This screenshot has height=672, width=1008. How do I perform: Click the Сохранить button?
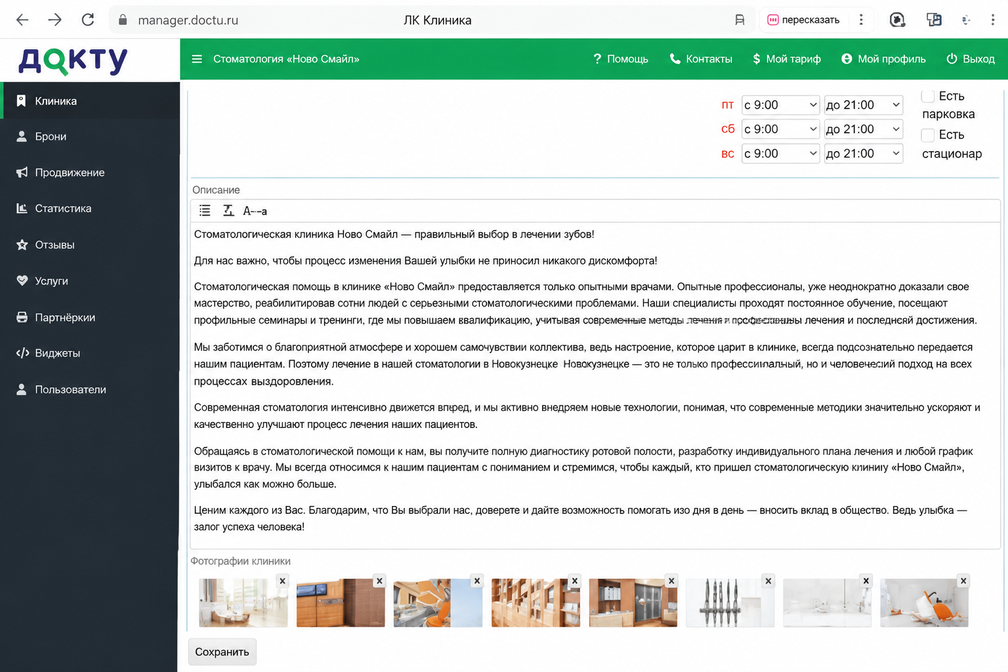222,652
